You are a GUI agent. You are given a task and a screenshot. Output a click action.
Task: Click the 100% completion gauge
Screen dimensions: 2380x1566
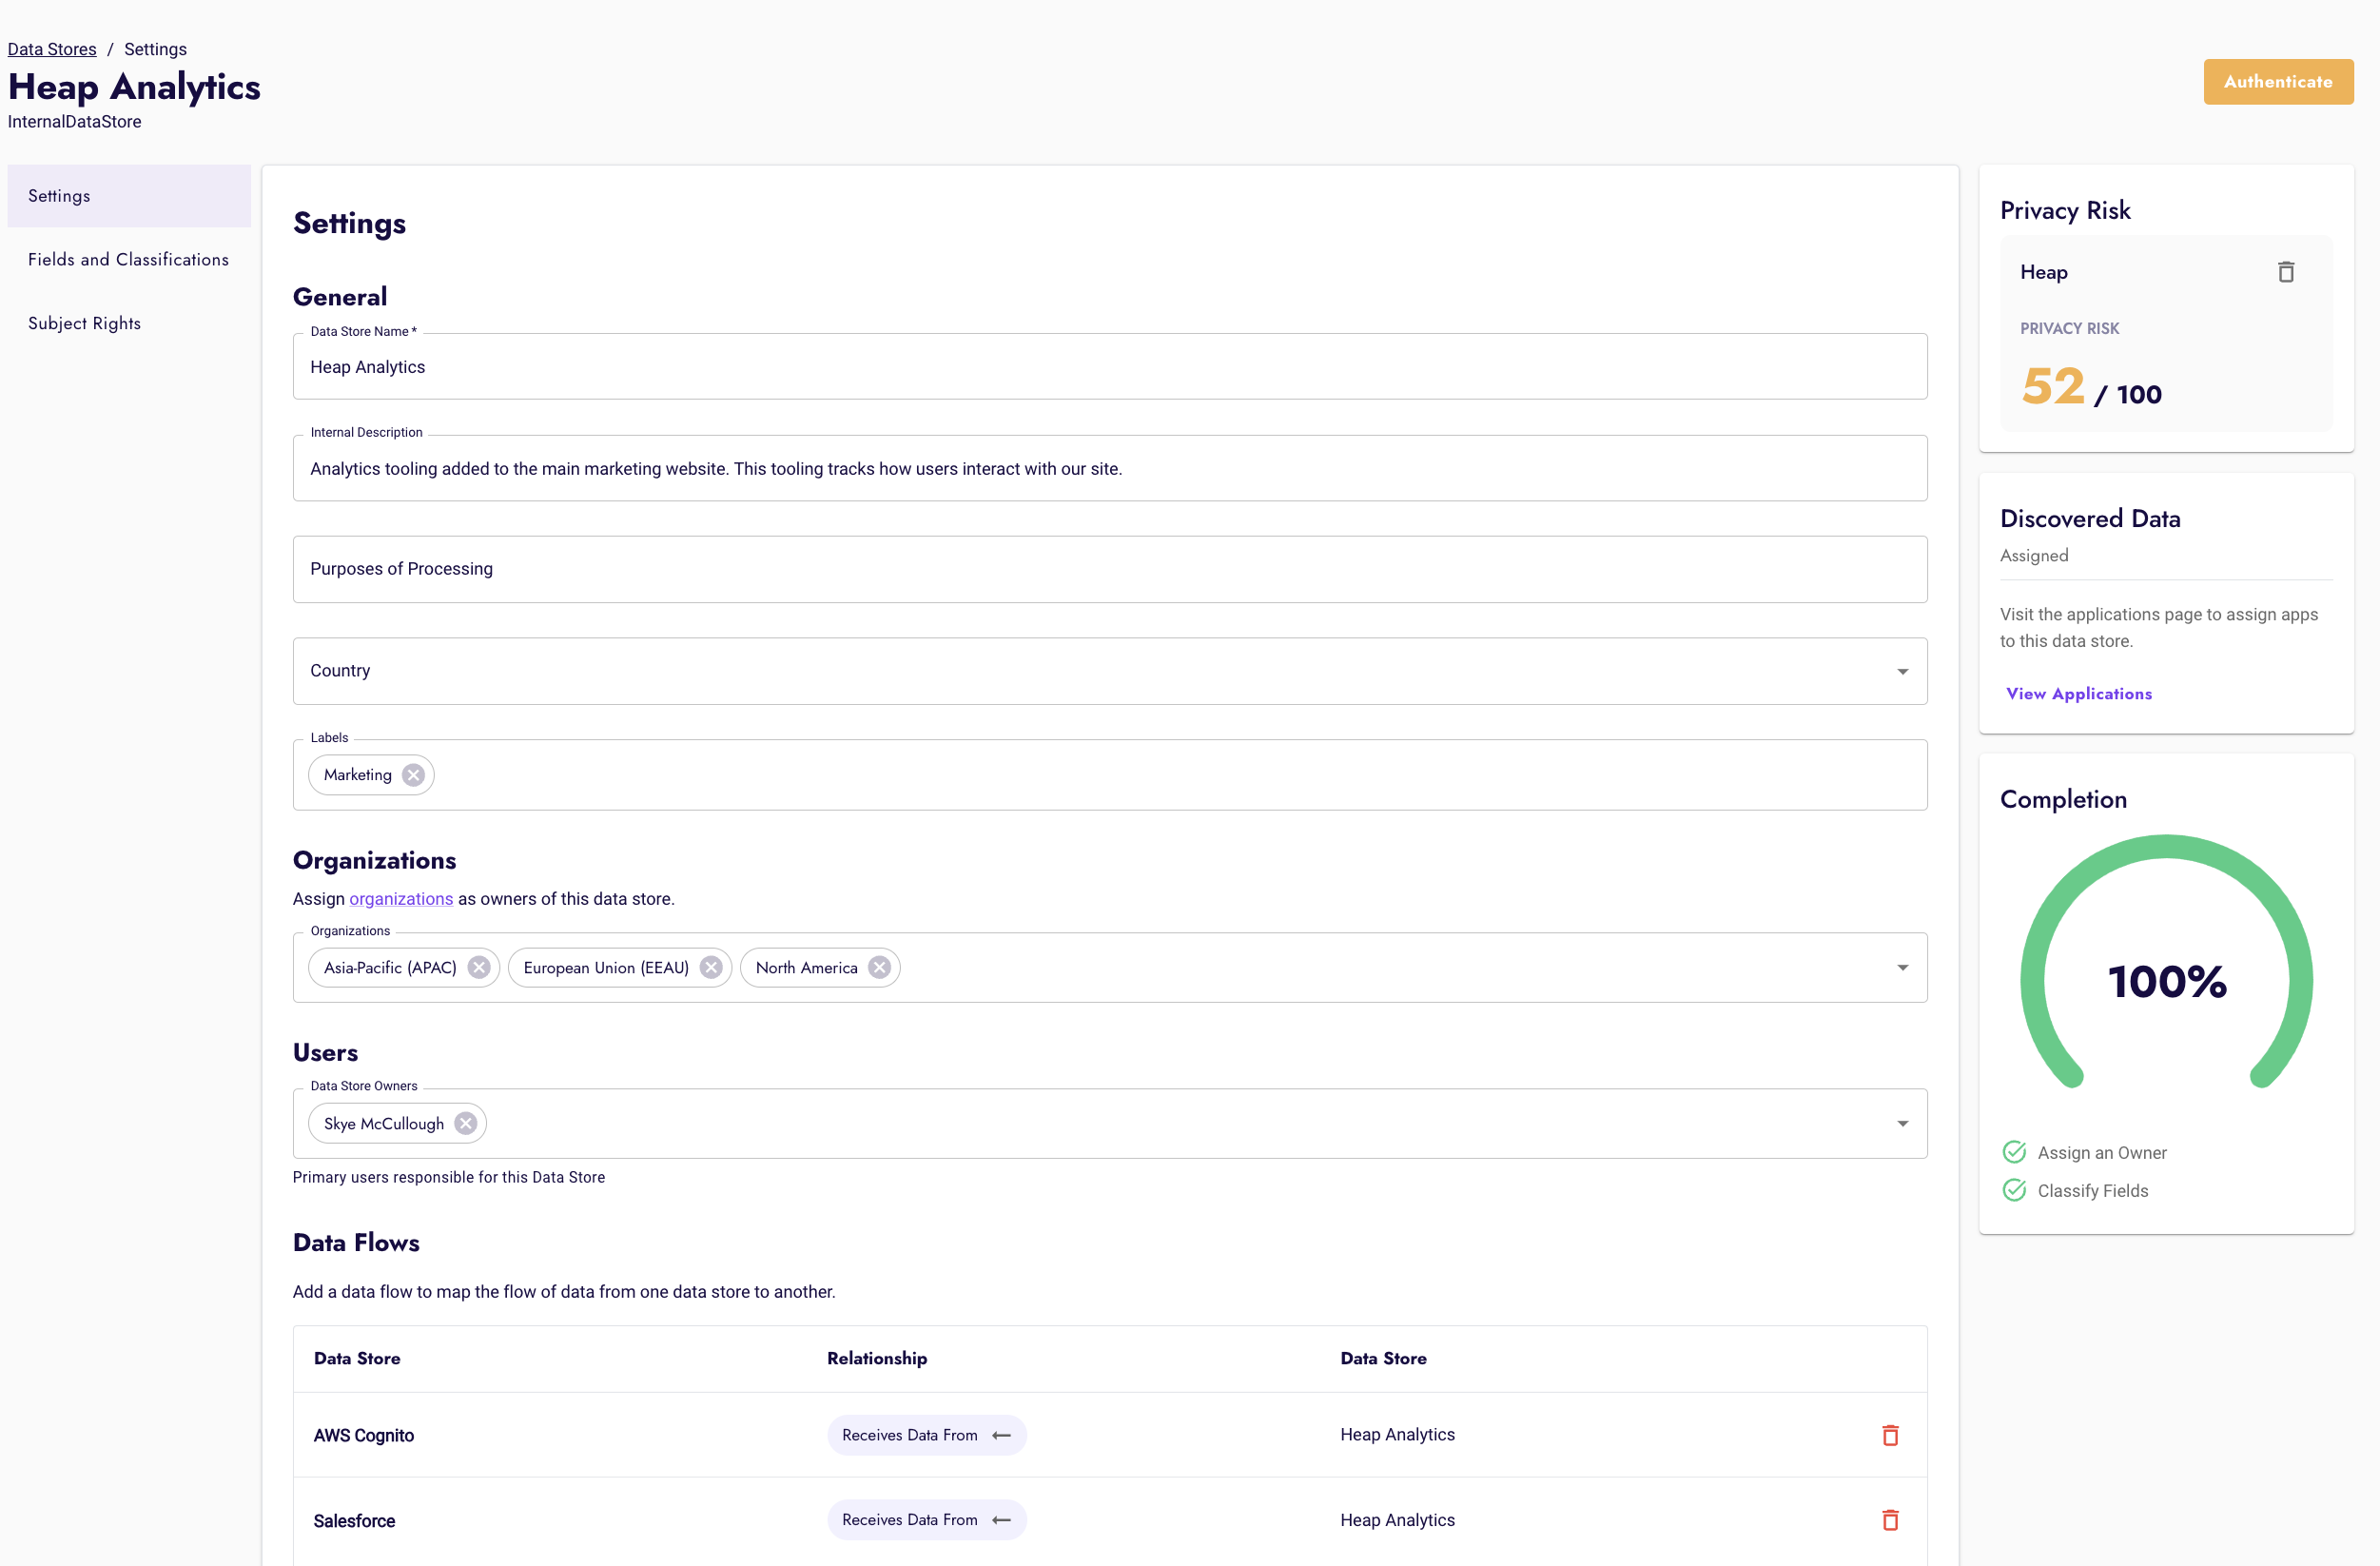point(2166,962)
